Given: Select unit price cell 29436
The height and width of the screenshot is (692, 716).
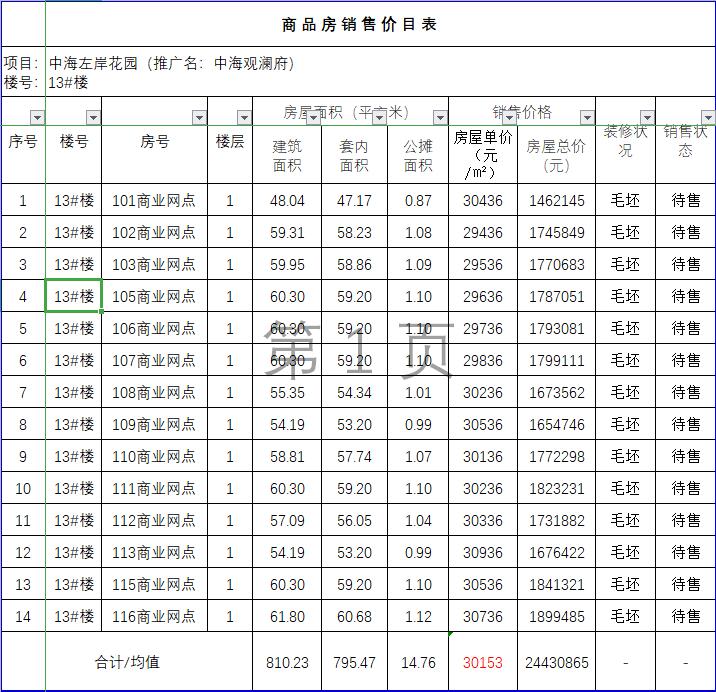Looking at the screenshot, I should [x=483, y=232].
